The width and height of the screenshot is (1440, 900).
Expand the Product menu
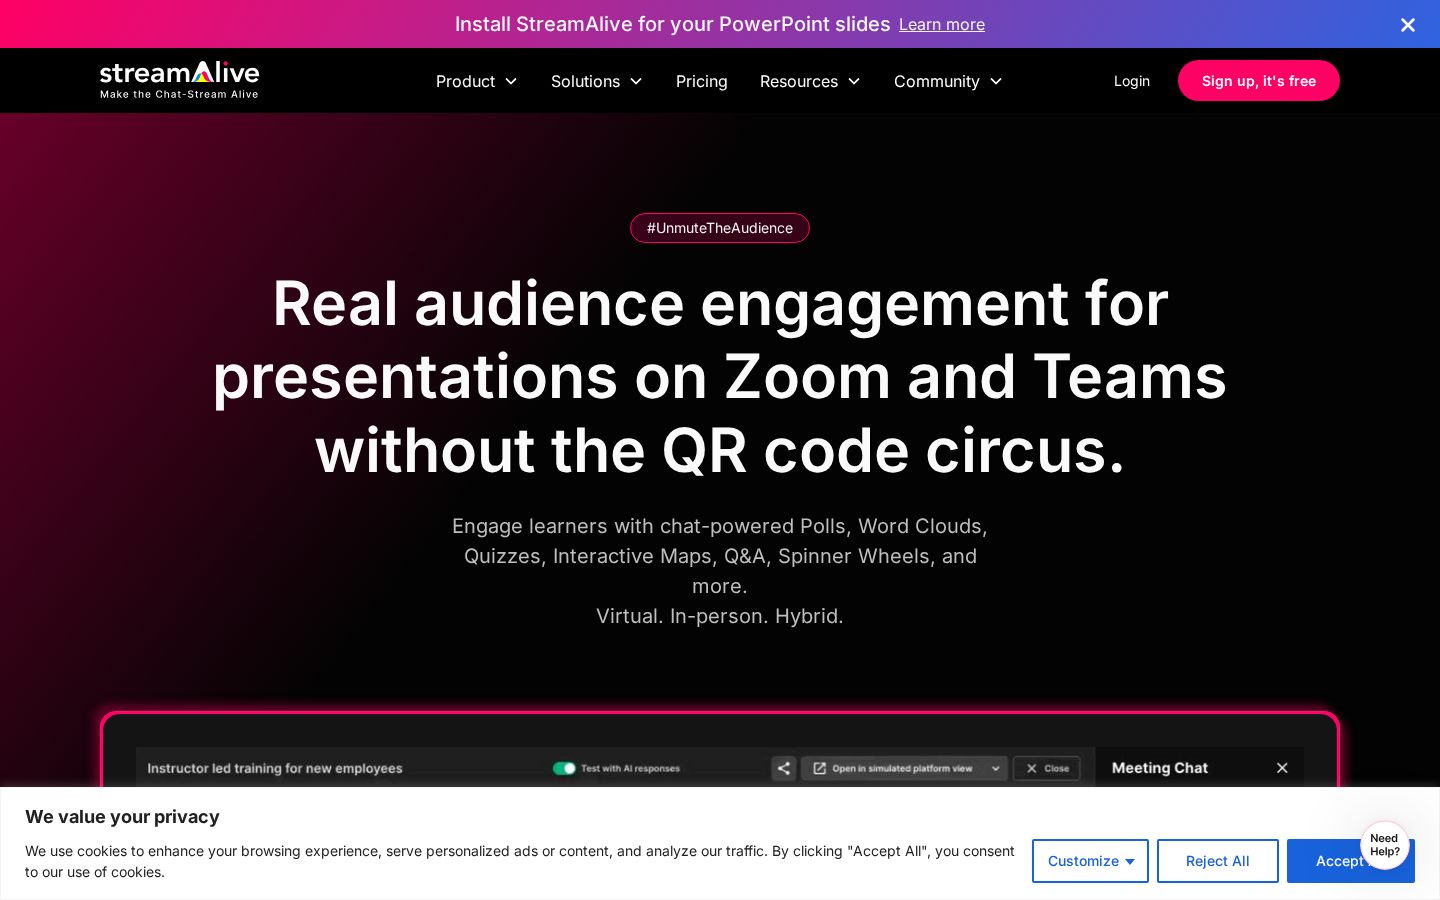pos(476,81)
